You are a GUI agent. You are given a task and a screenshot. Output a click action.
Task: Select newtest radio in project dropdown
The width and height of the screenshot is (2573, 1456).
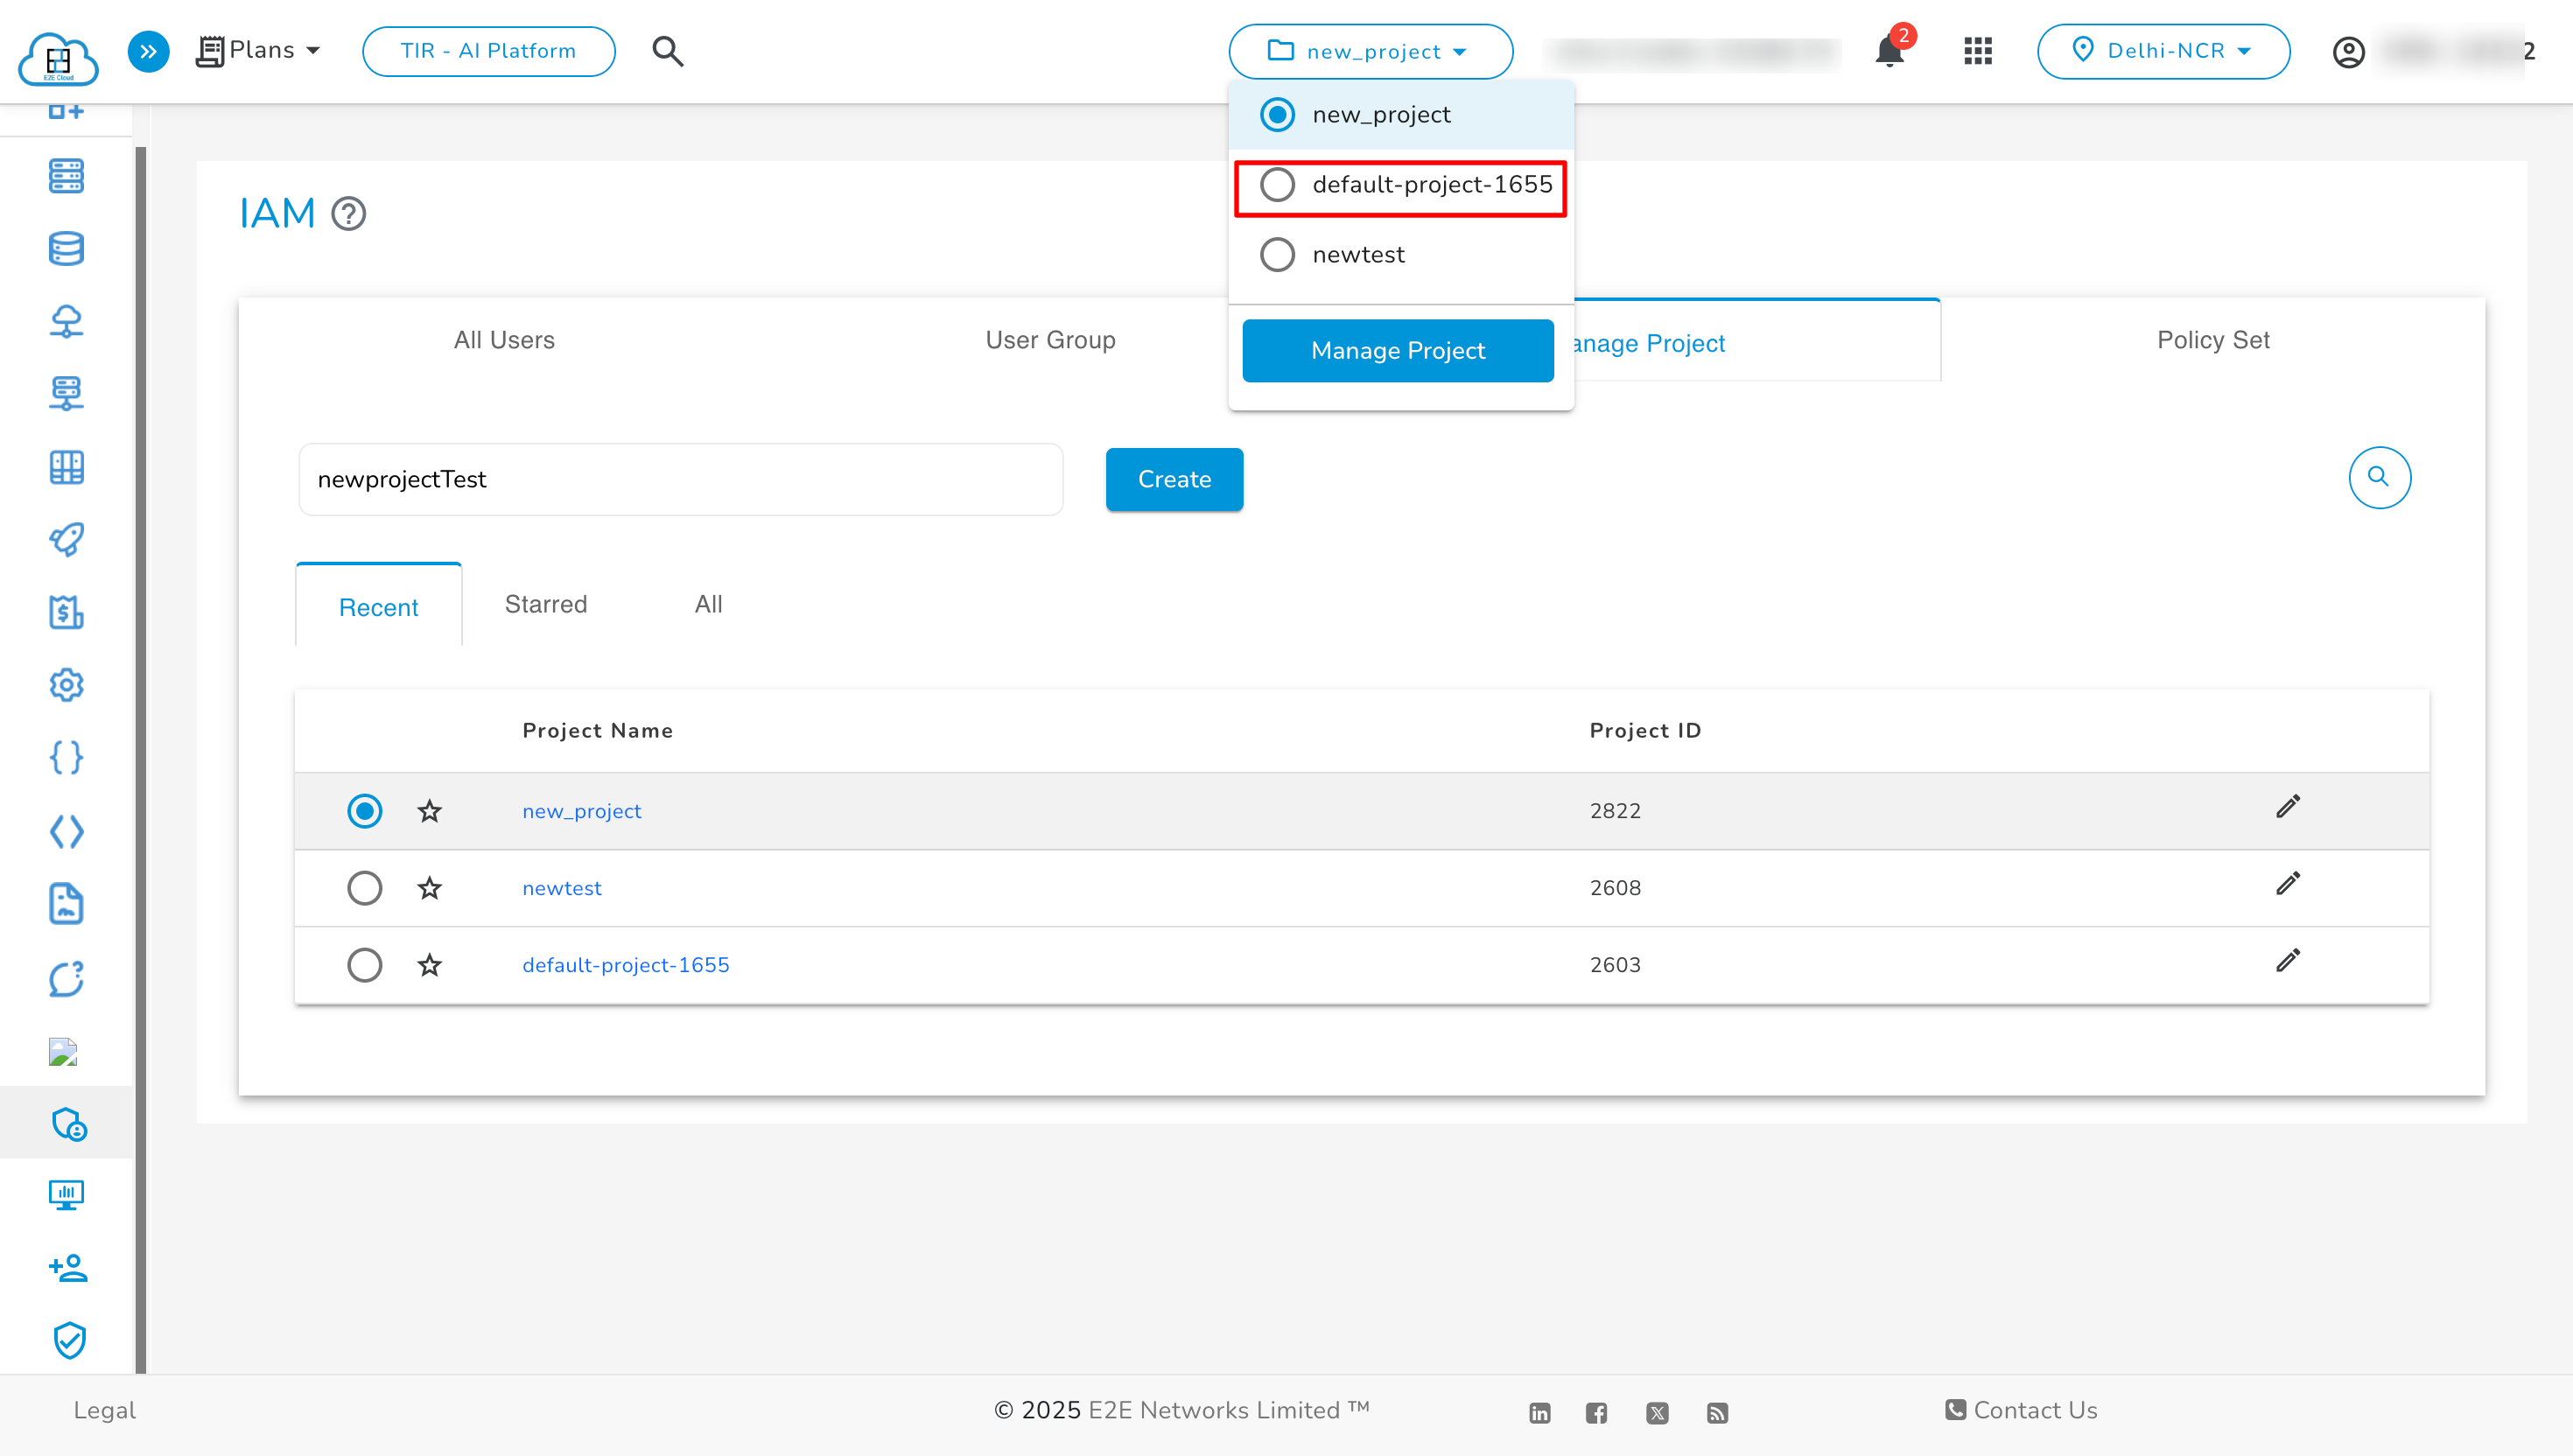point(1277,255)
